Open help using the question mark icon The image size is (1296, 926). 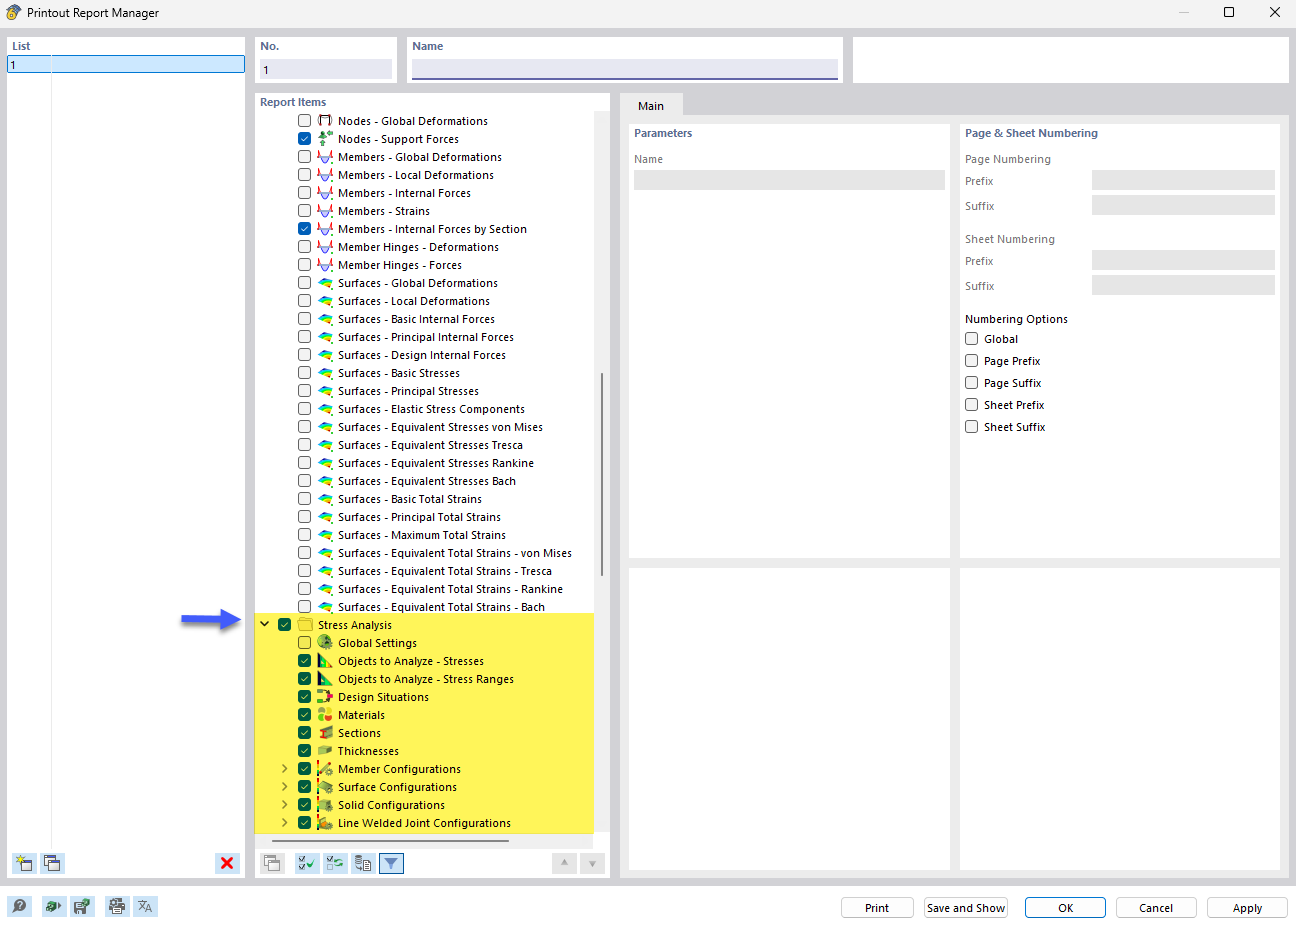tap(20, 906)
